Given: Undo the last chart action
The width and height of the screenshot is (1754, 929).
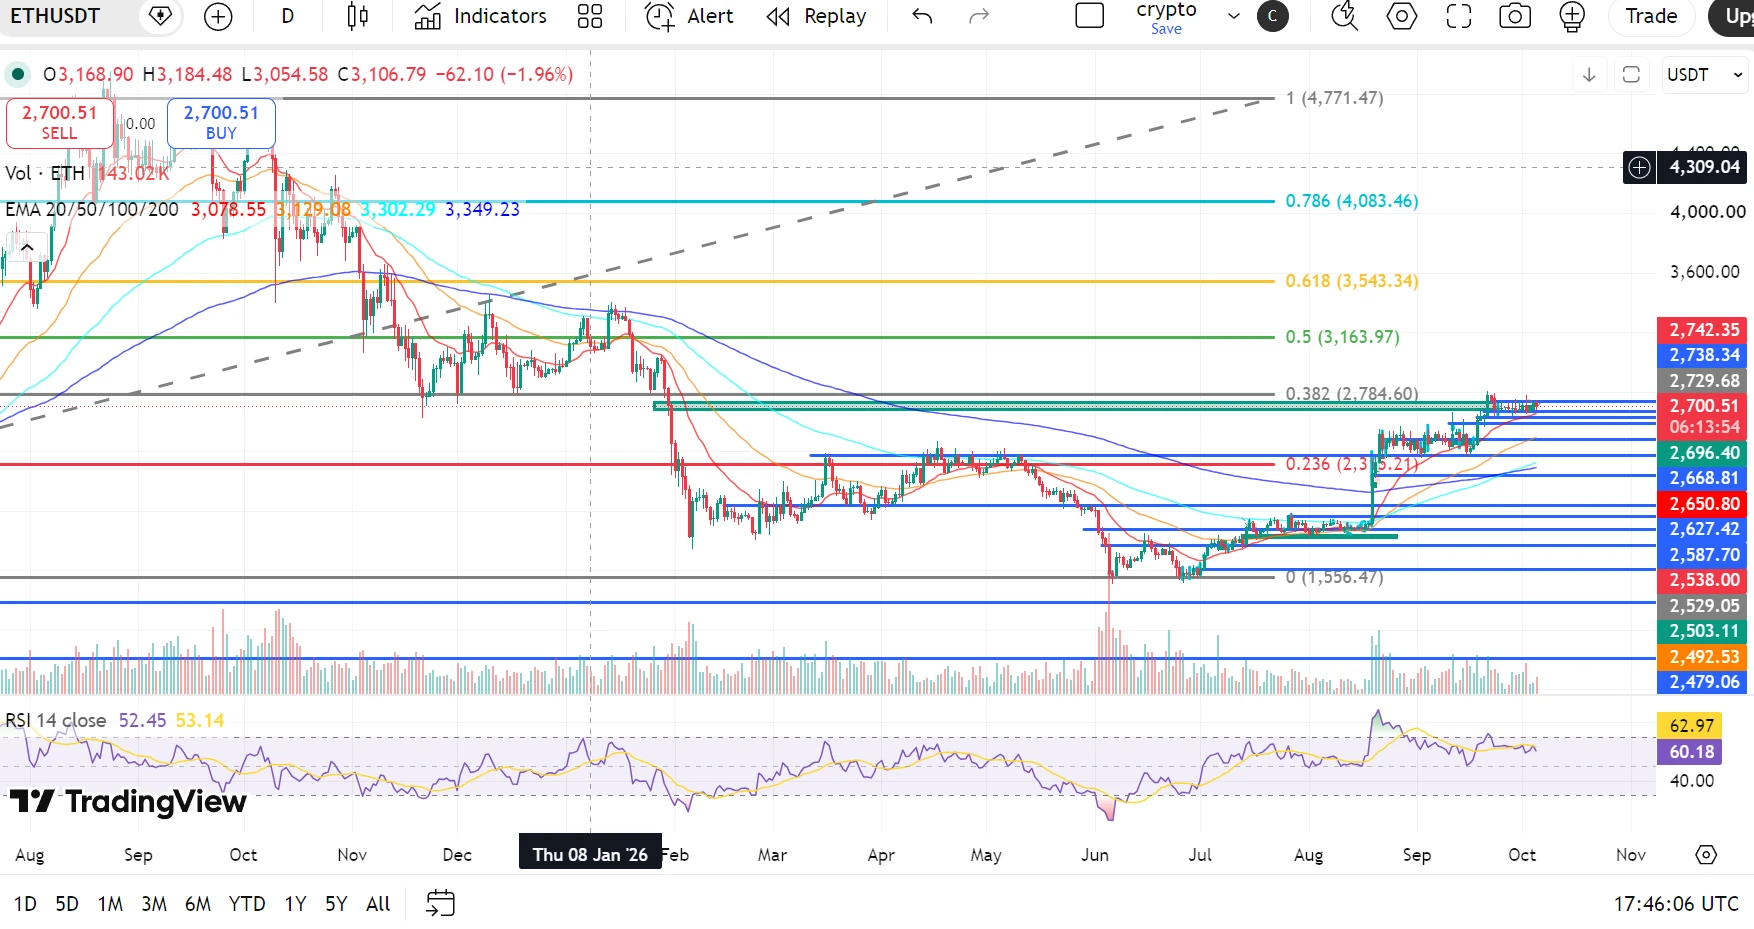Looking at the screenshot, I should point(922,16).
